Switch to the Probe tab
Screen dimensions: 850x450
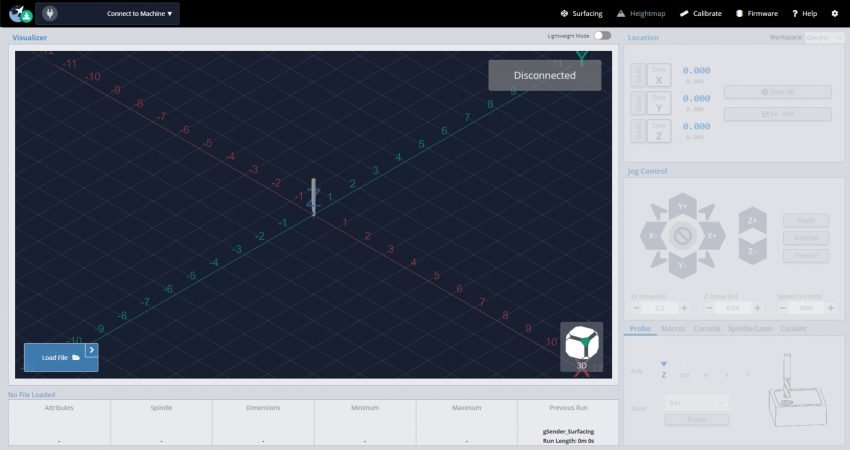640,329
